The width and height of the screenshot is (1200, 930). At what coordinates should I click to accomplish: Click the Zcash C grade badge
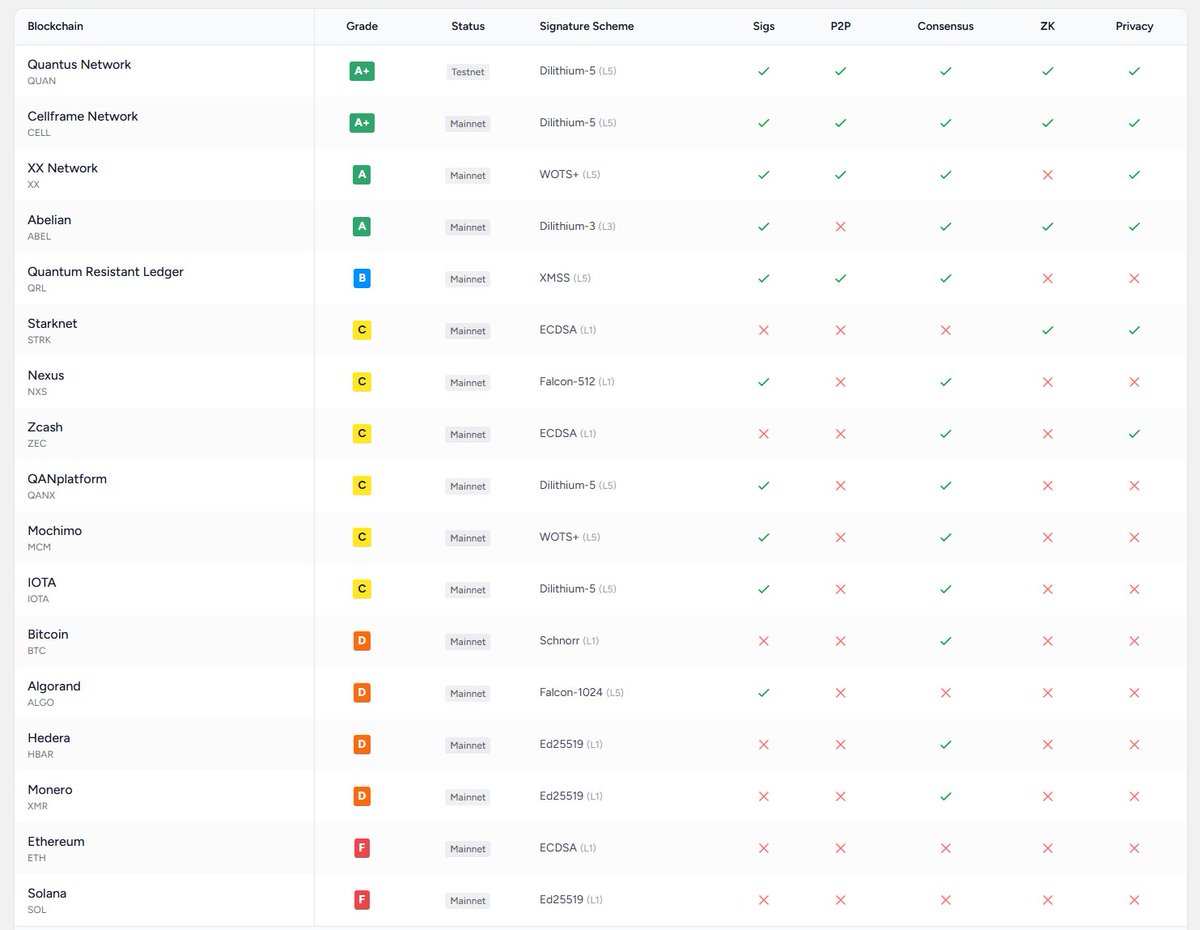(362, 434)
